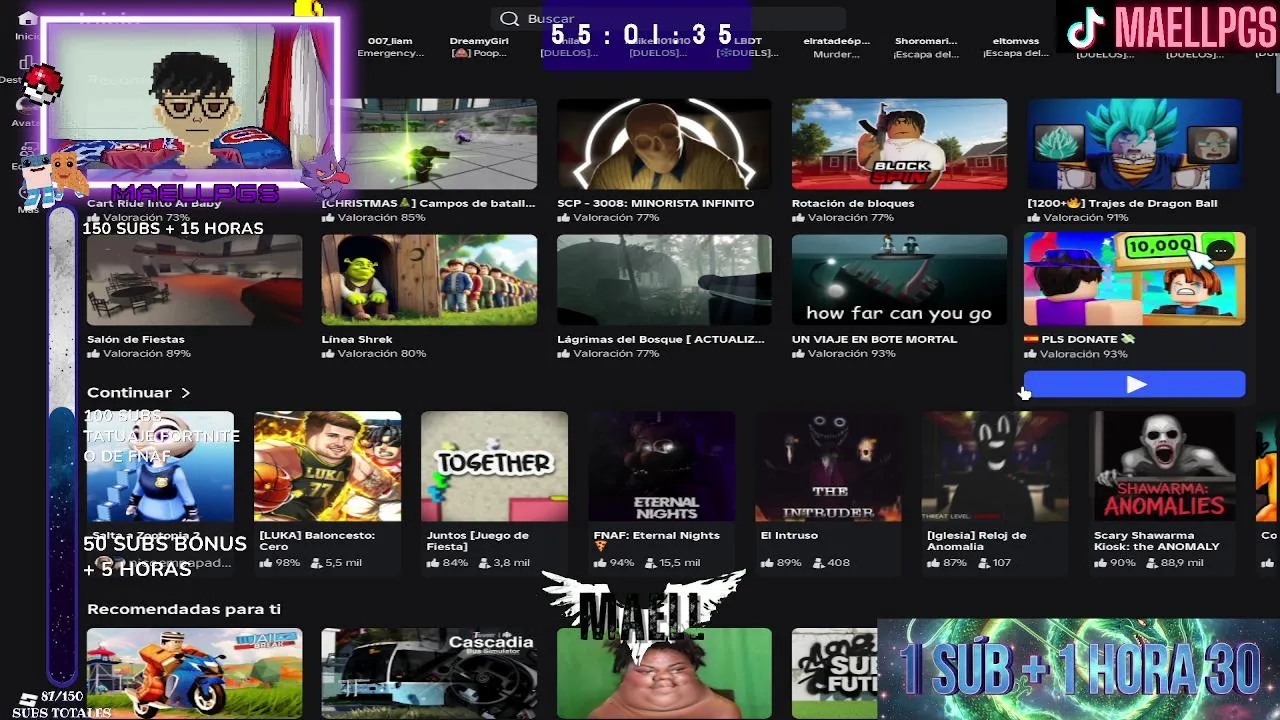Focus the Buscar search field

point(668,19)
